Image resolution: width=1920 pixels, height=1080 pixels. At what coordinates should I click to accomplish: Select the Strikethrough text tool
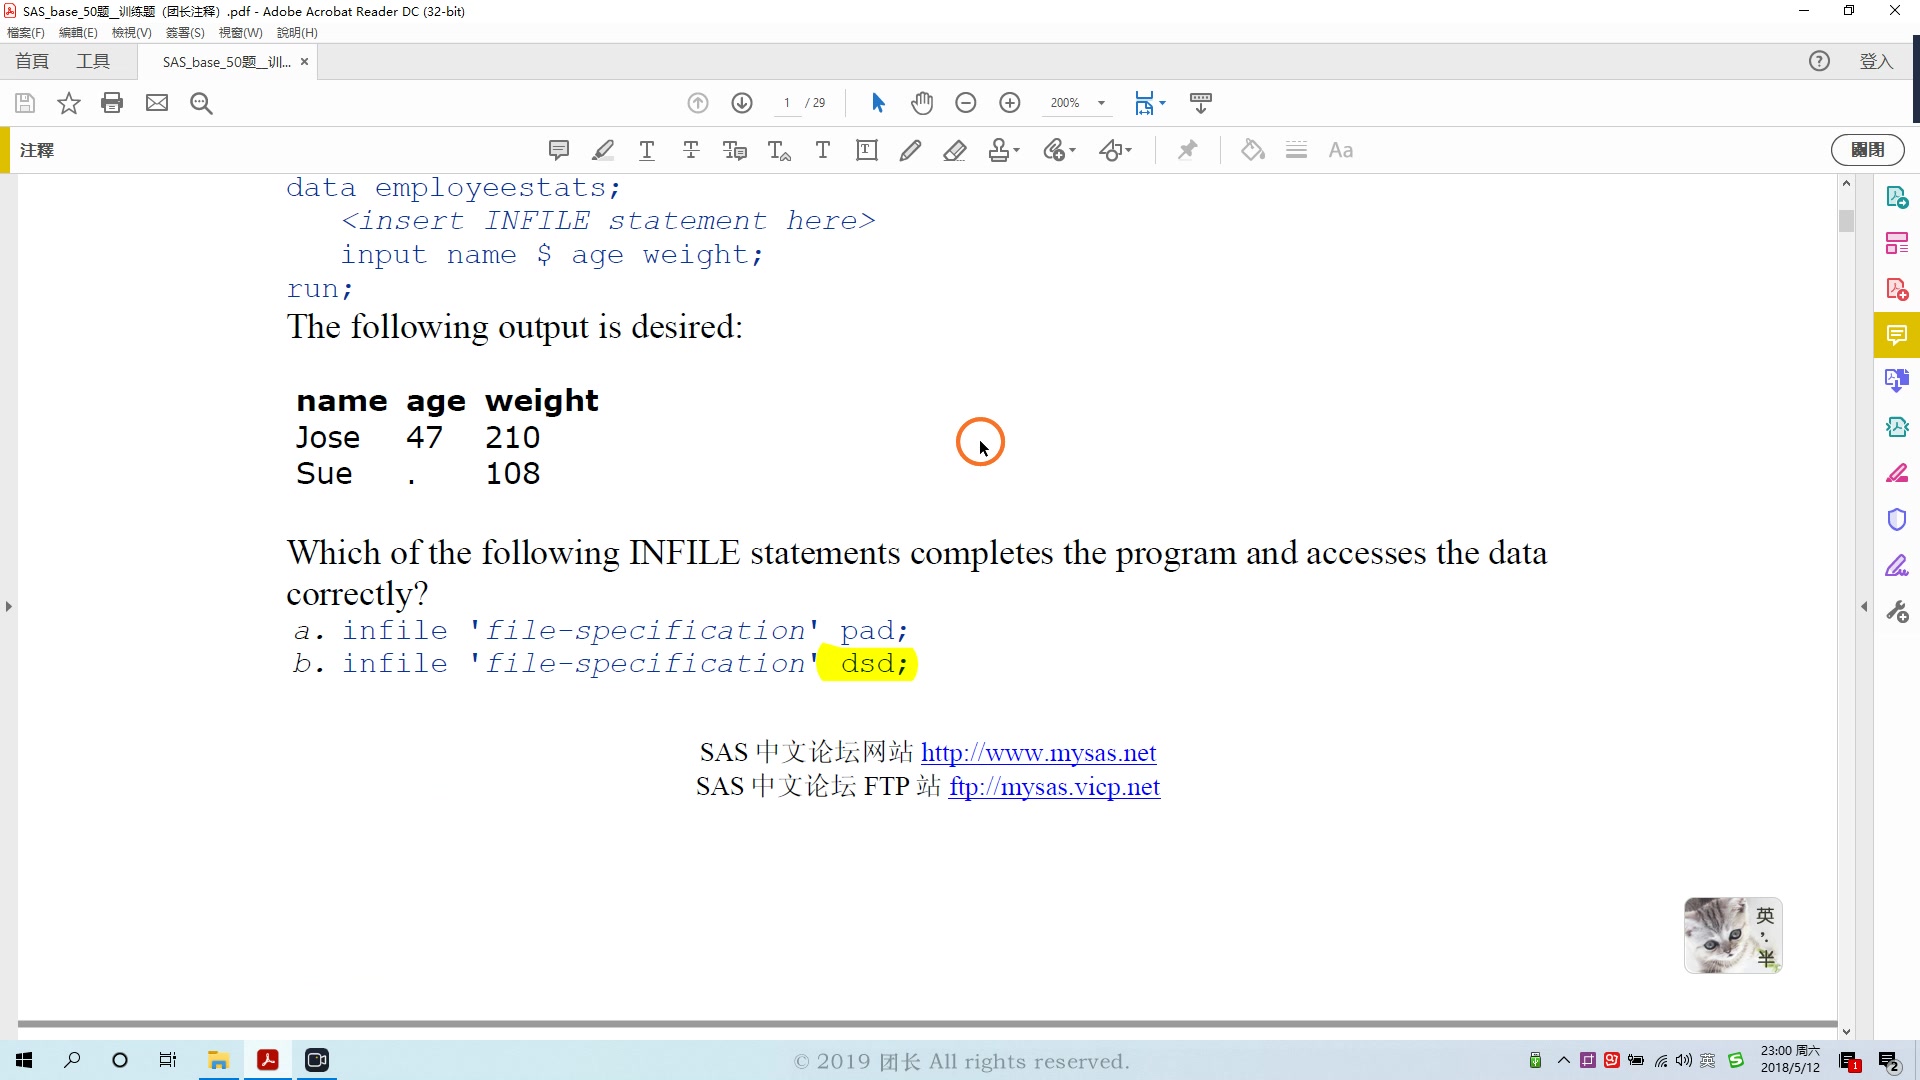point(691,150)
